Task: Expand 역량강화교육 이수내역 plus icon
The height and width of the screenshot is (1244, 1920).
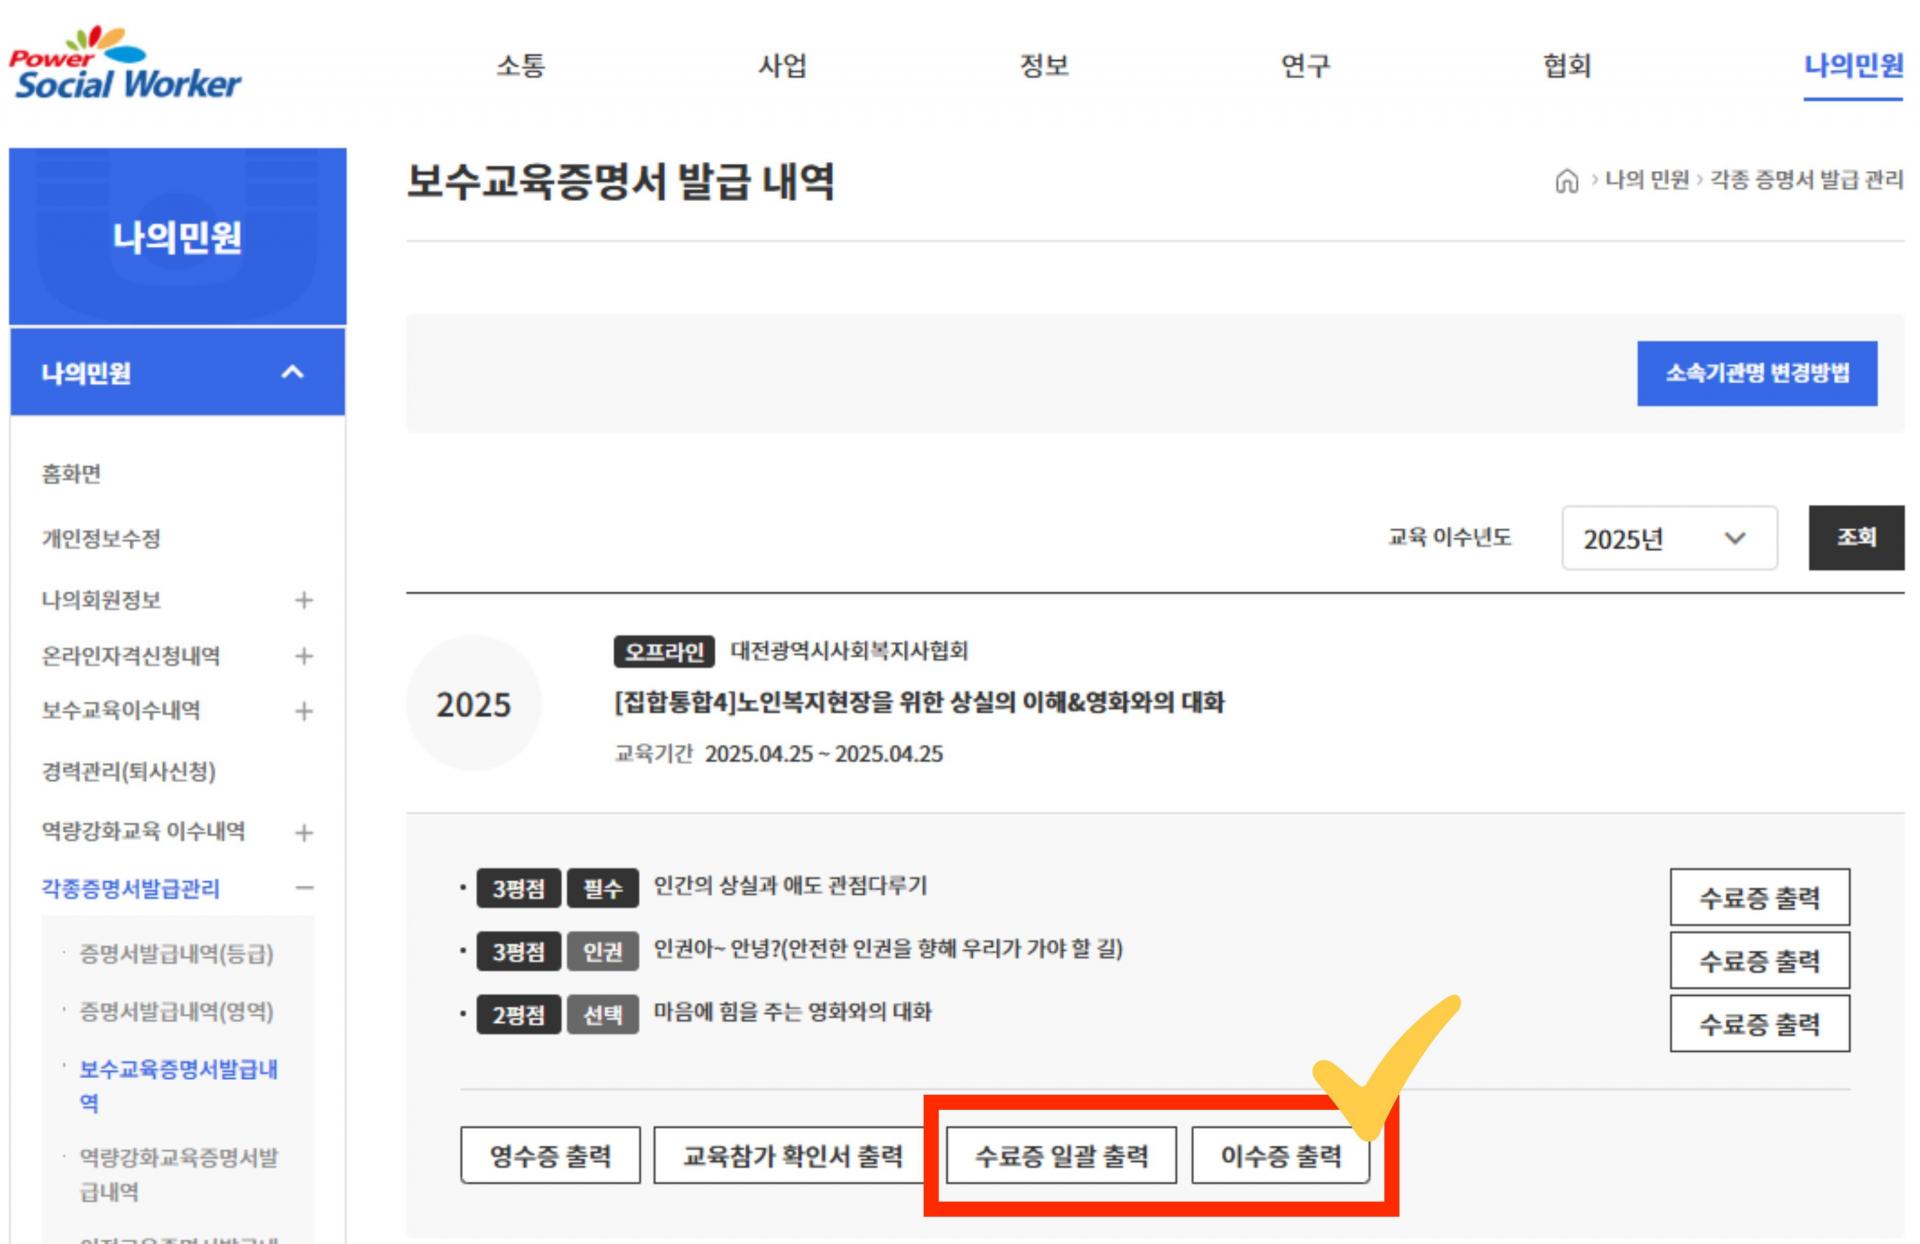Action: 304,832
